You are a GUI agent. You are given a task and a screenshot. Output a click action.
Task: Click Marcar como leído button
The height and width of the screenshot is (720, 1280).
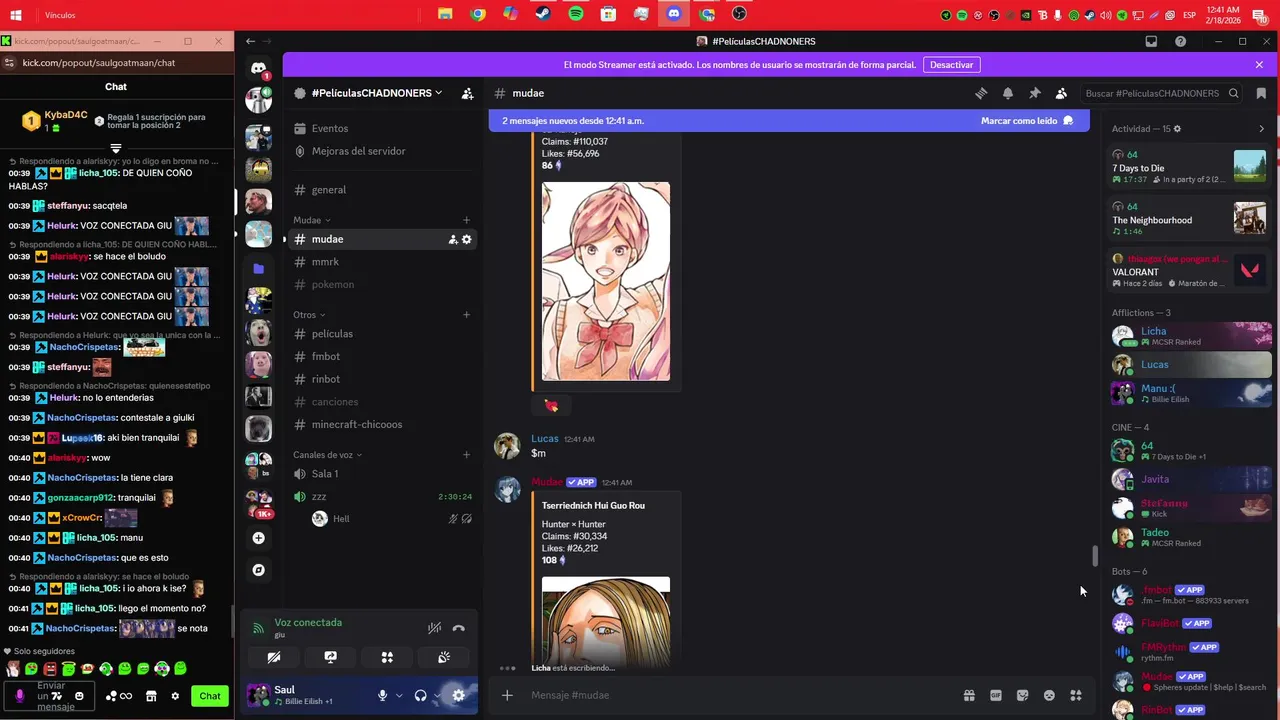point(1027,120)
